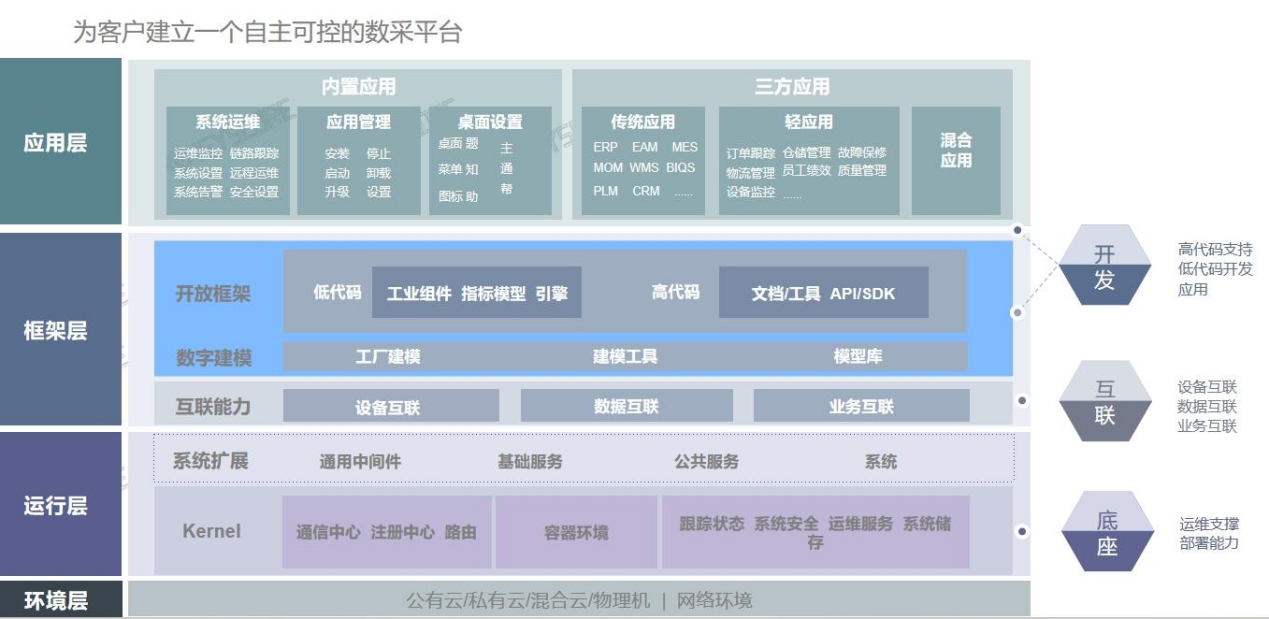This screenshot has width=1269, height=619.
Task: Click 工厂建模 in the 数字建模 row
Action: [x=388, y=357]
